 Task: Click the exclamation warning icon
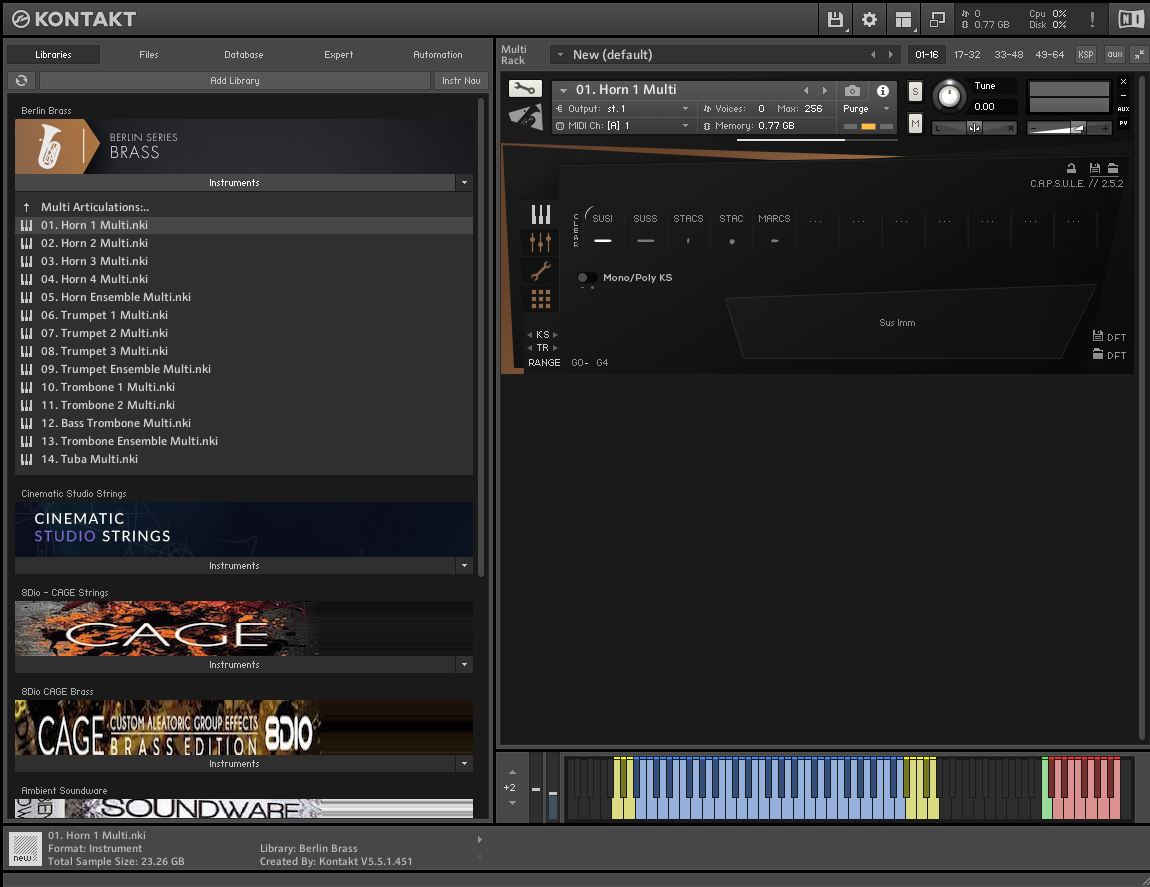click(x=1092, y=20)
